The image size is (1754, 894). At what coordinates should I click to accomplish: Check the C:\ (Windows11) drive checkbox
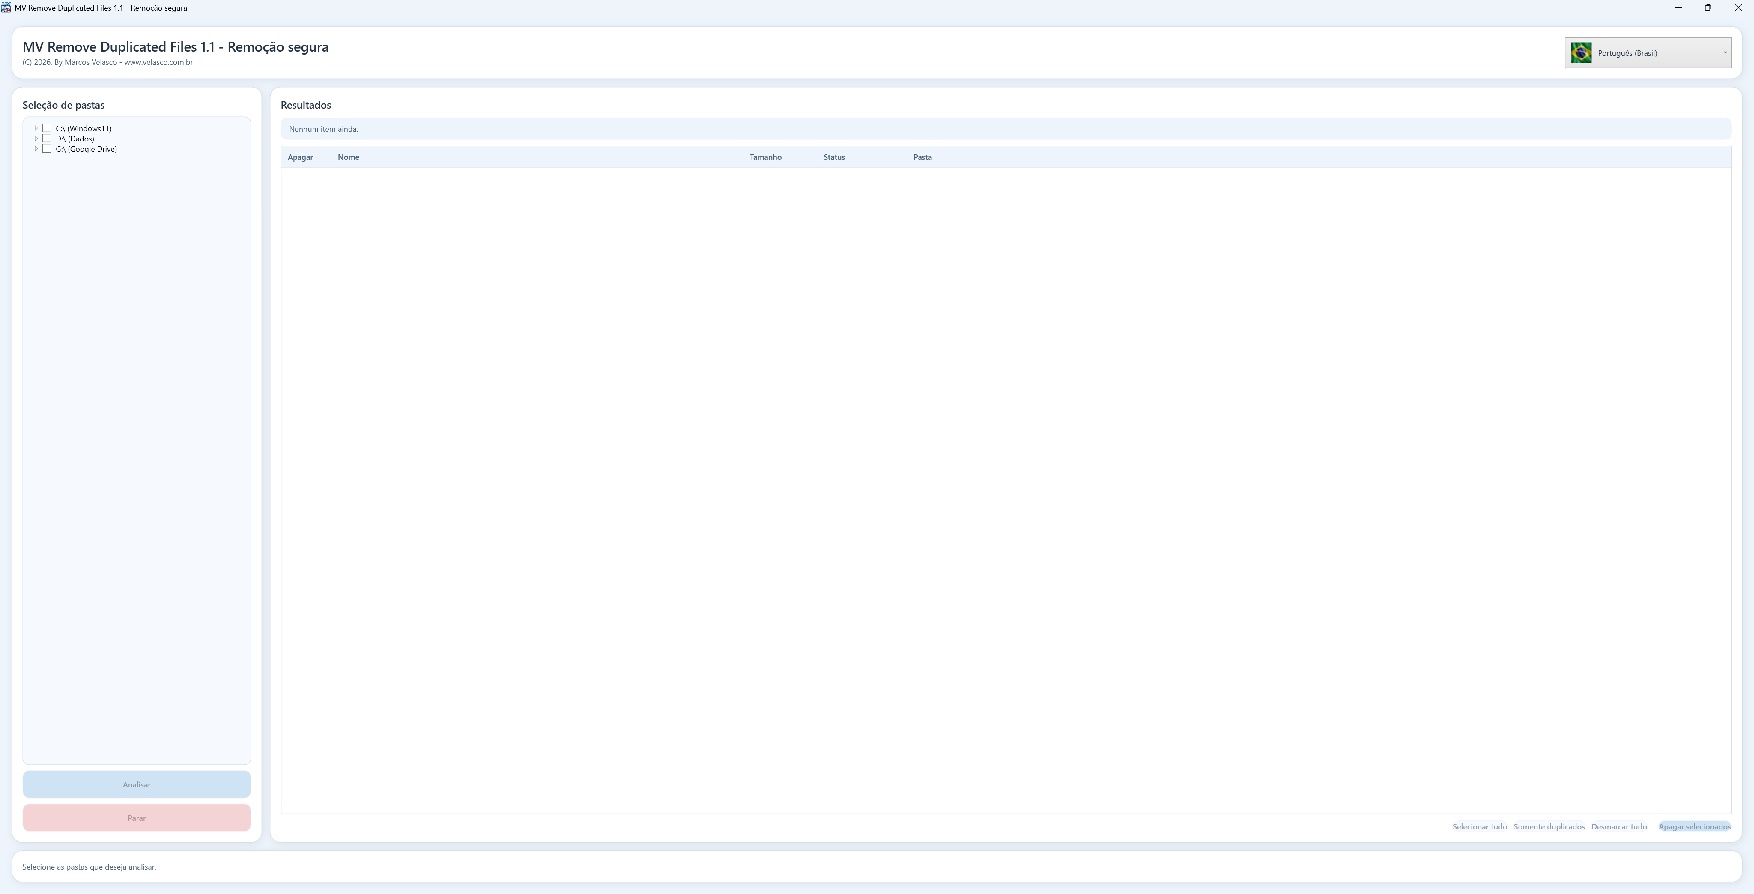click(x=47, y=129)
